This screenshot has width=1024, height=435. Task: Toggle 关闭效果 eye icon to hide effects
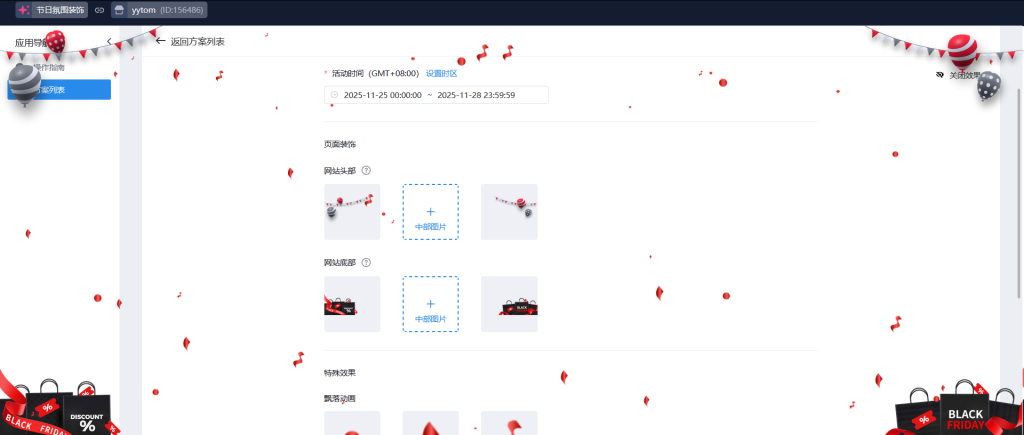[940, 75]
